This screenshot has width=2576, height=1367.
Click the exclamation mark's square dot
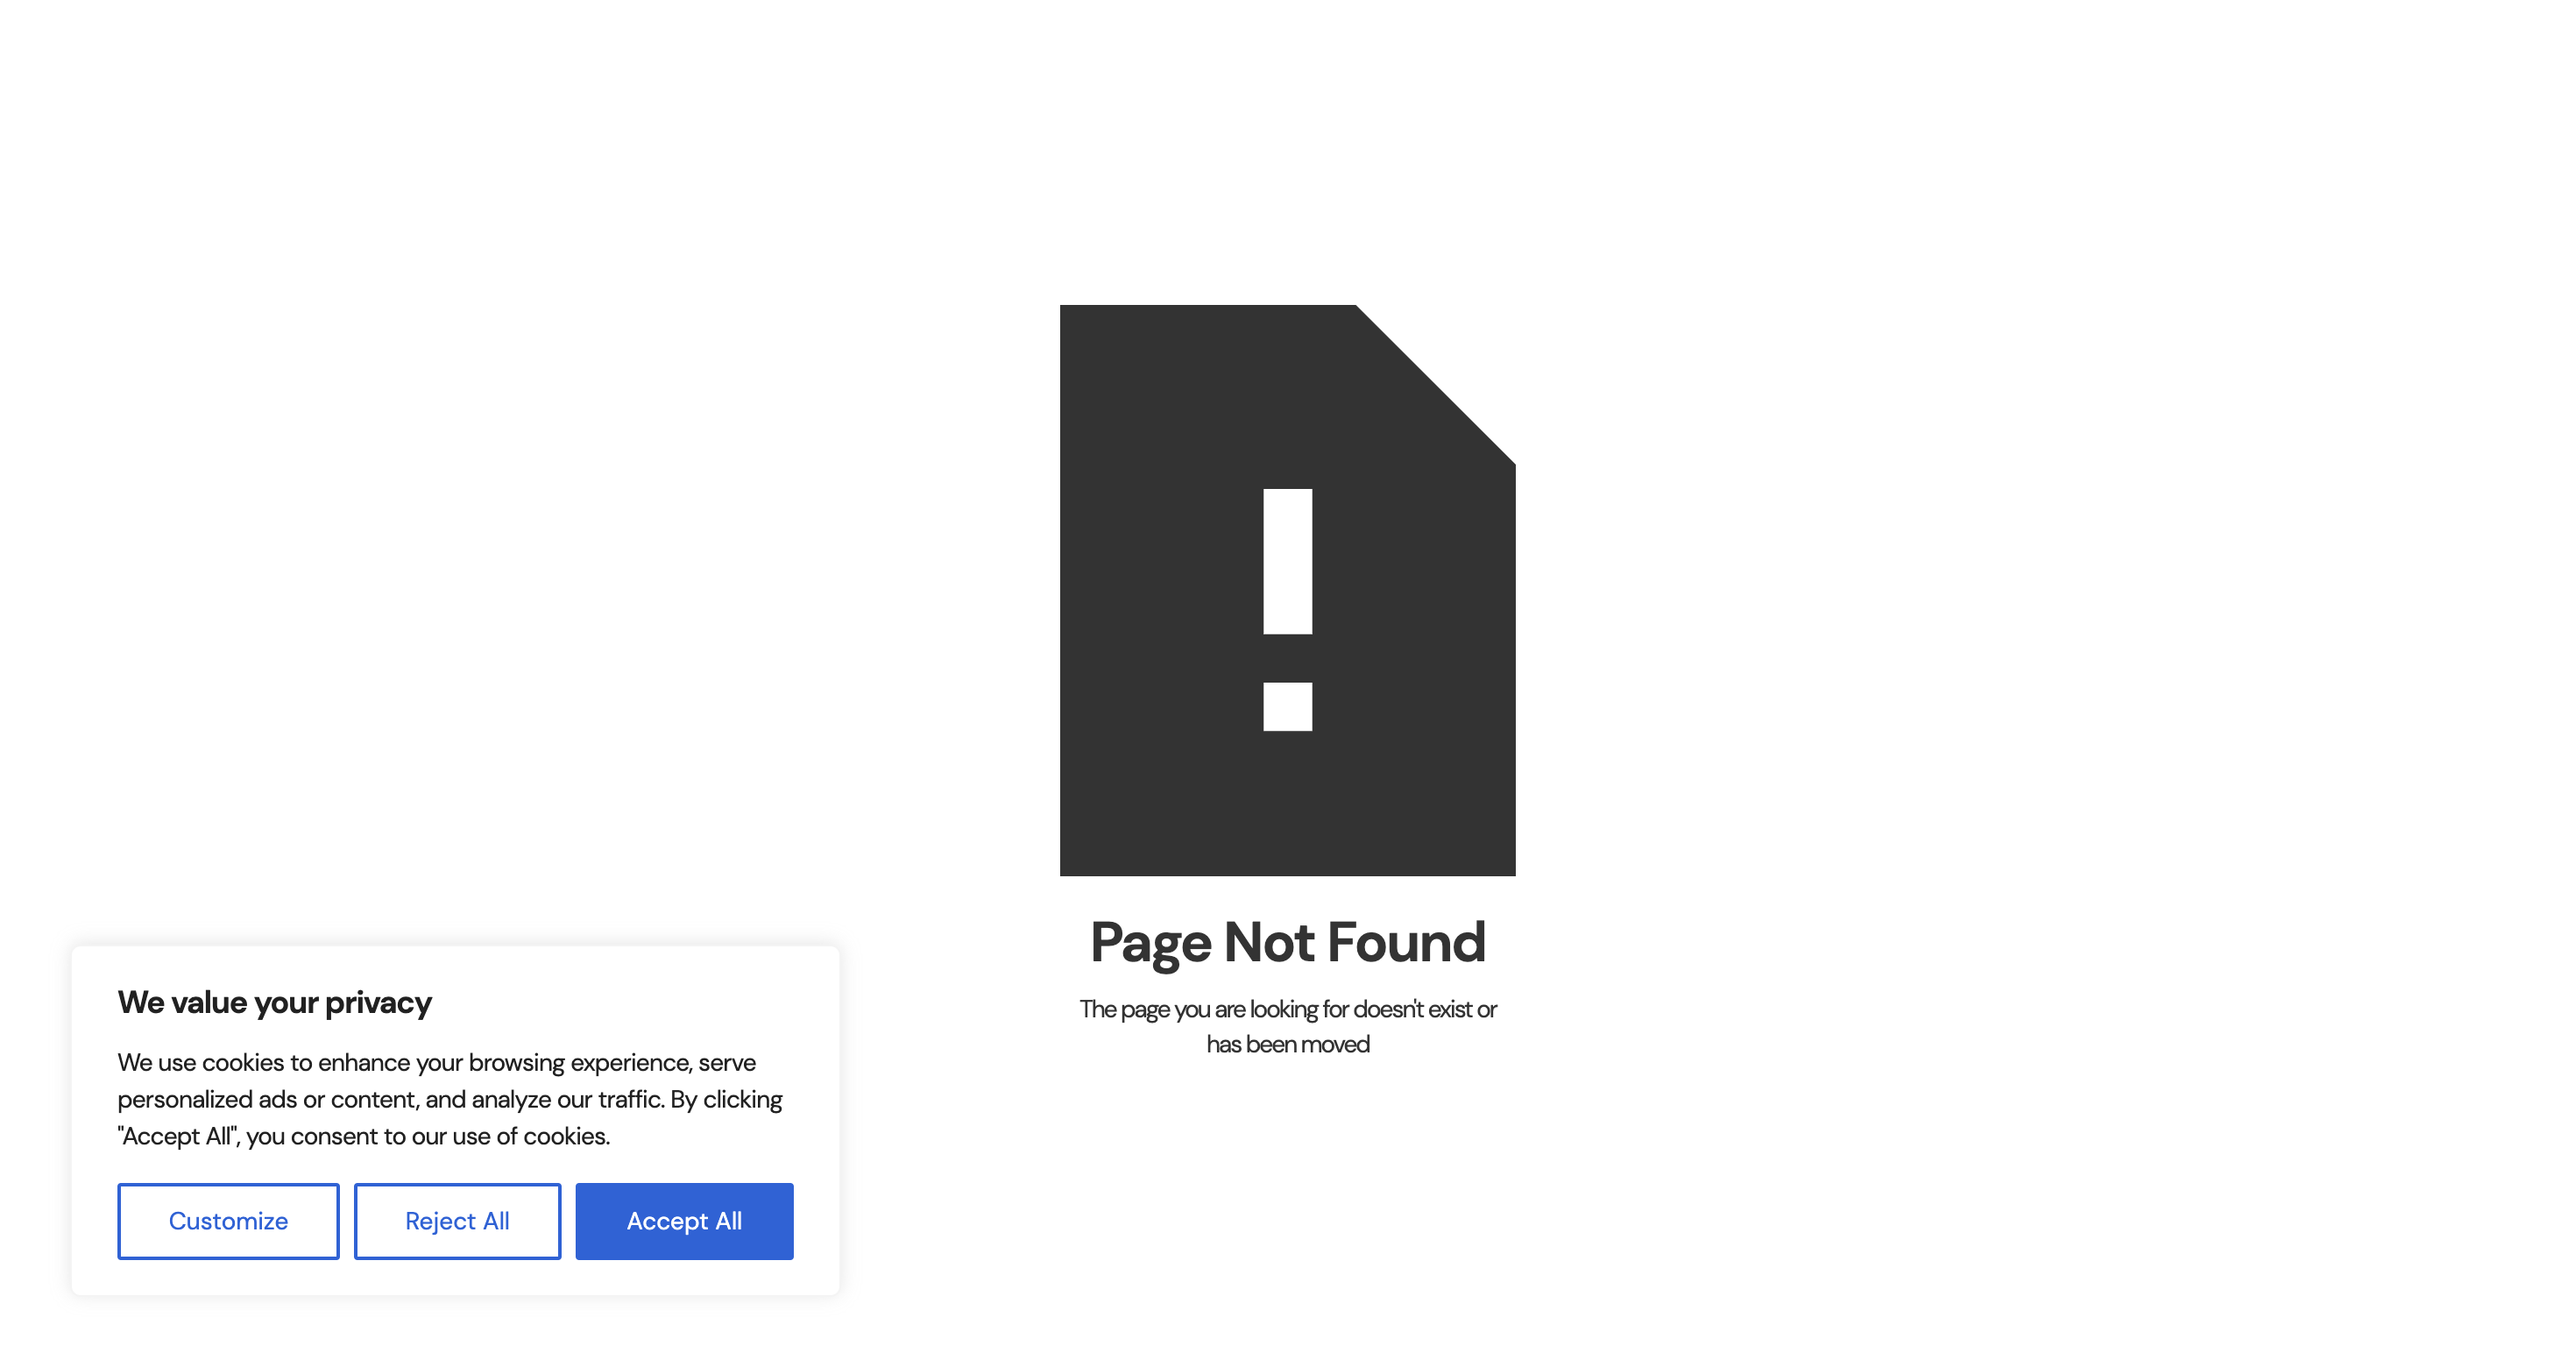pyautogui.click(x=1287, y=706)
